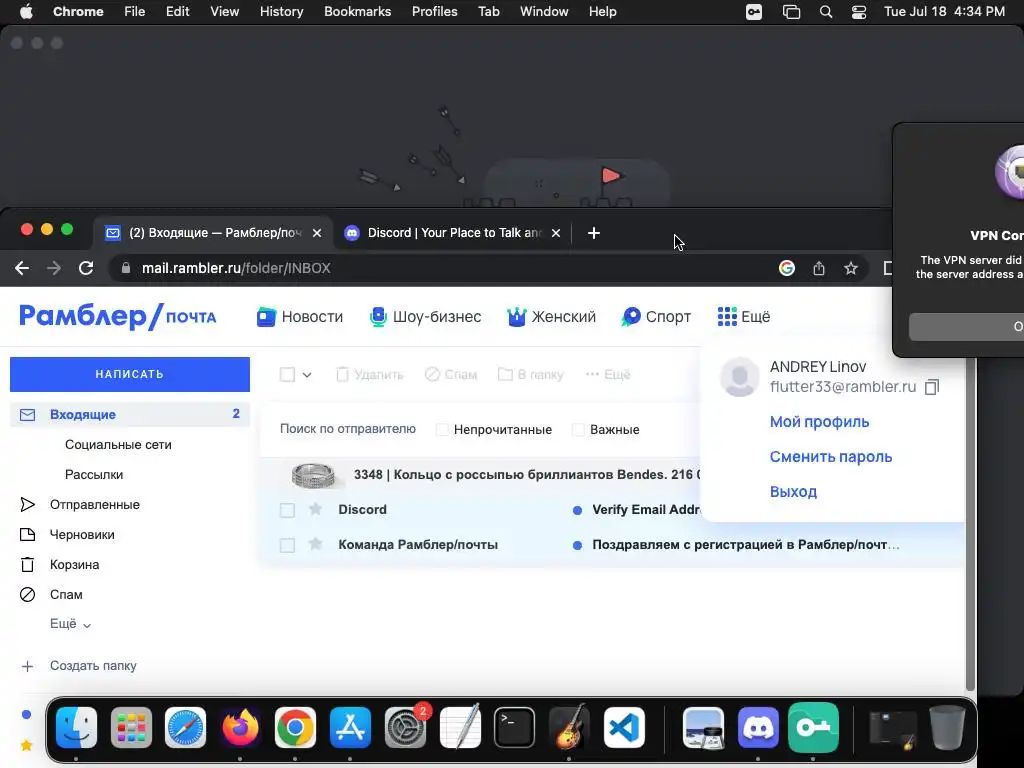The image size is (1024, 768).
Task: Select the Команда Рамблер/почты email checkbox
Action: click(287, 545)
